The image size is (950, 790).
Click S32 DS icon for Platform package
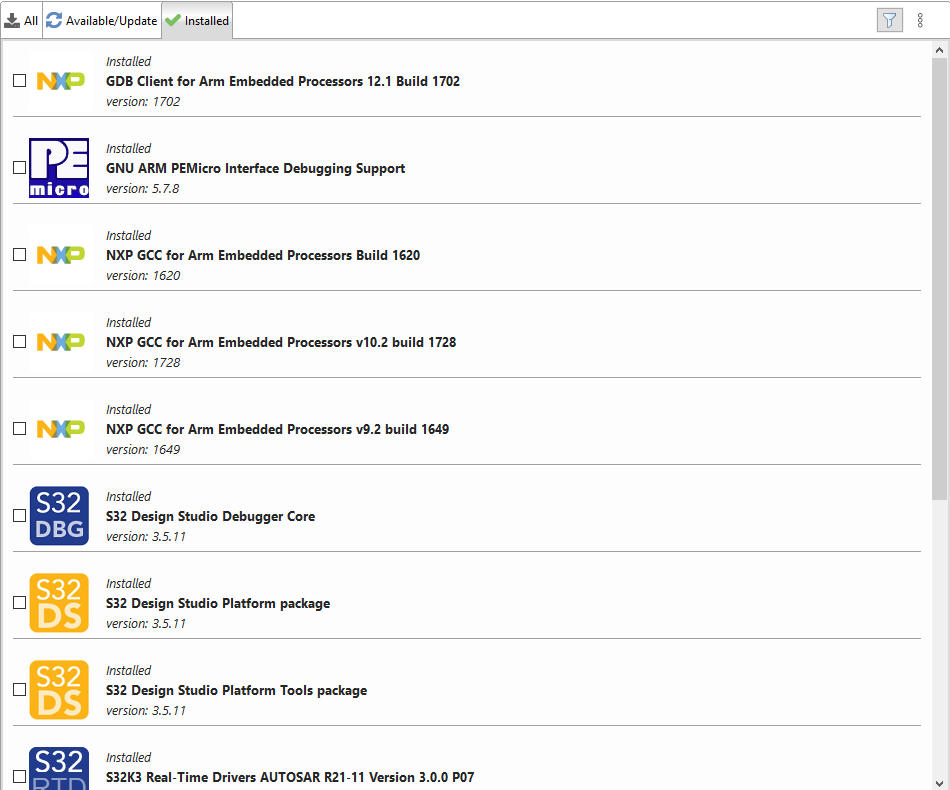(59, 603)
